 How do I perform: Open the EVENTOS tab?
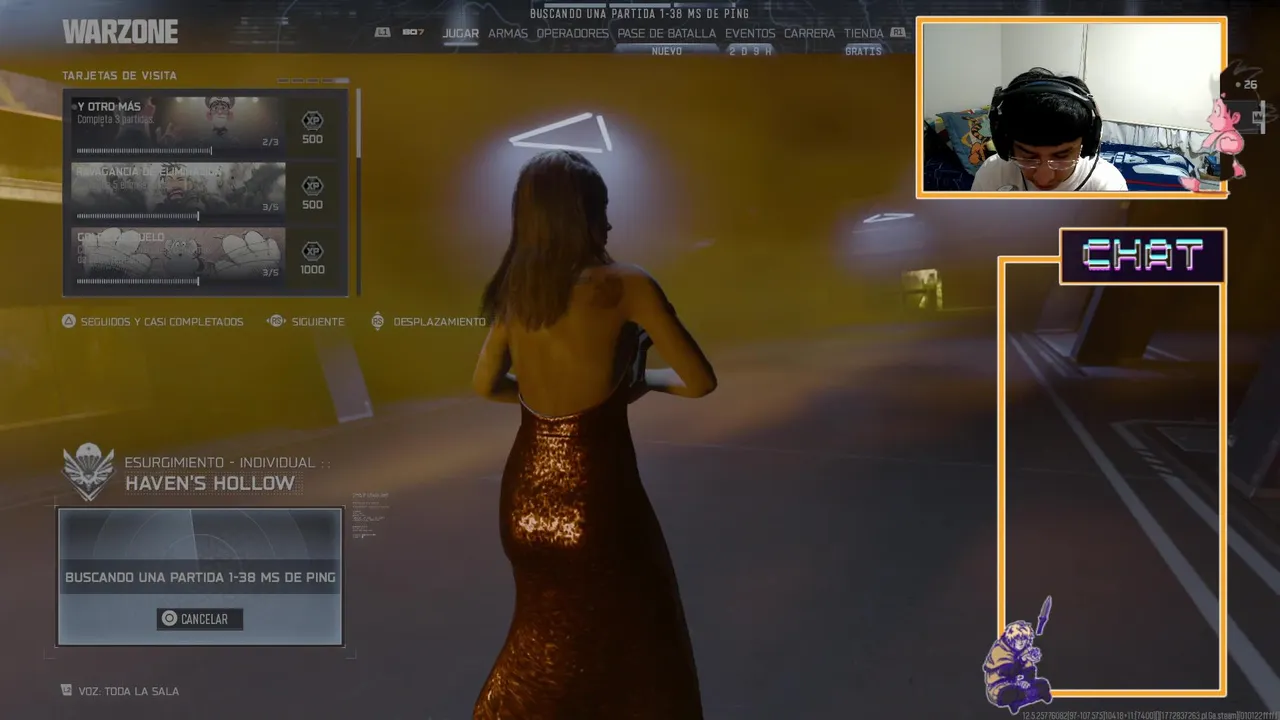[x=750, y=33]
